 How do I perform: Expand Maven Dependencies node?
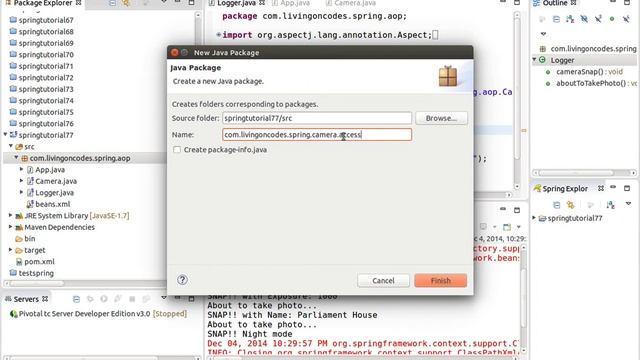coord(11,227)
